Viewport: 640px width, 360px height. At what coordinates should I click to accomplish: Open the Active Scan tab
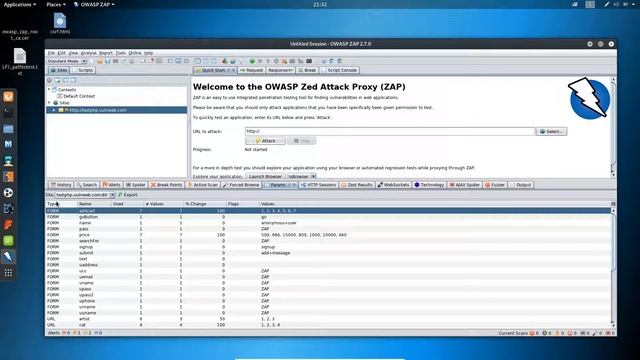tap(203, 185)
